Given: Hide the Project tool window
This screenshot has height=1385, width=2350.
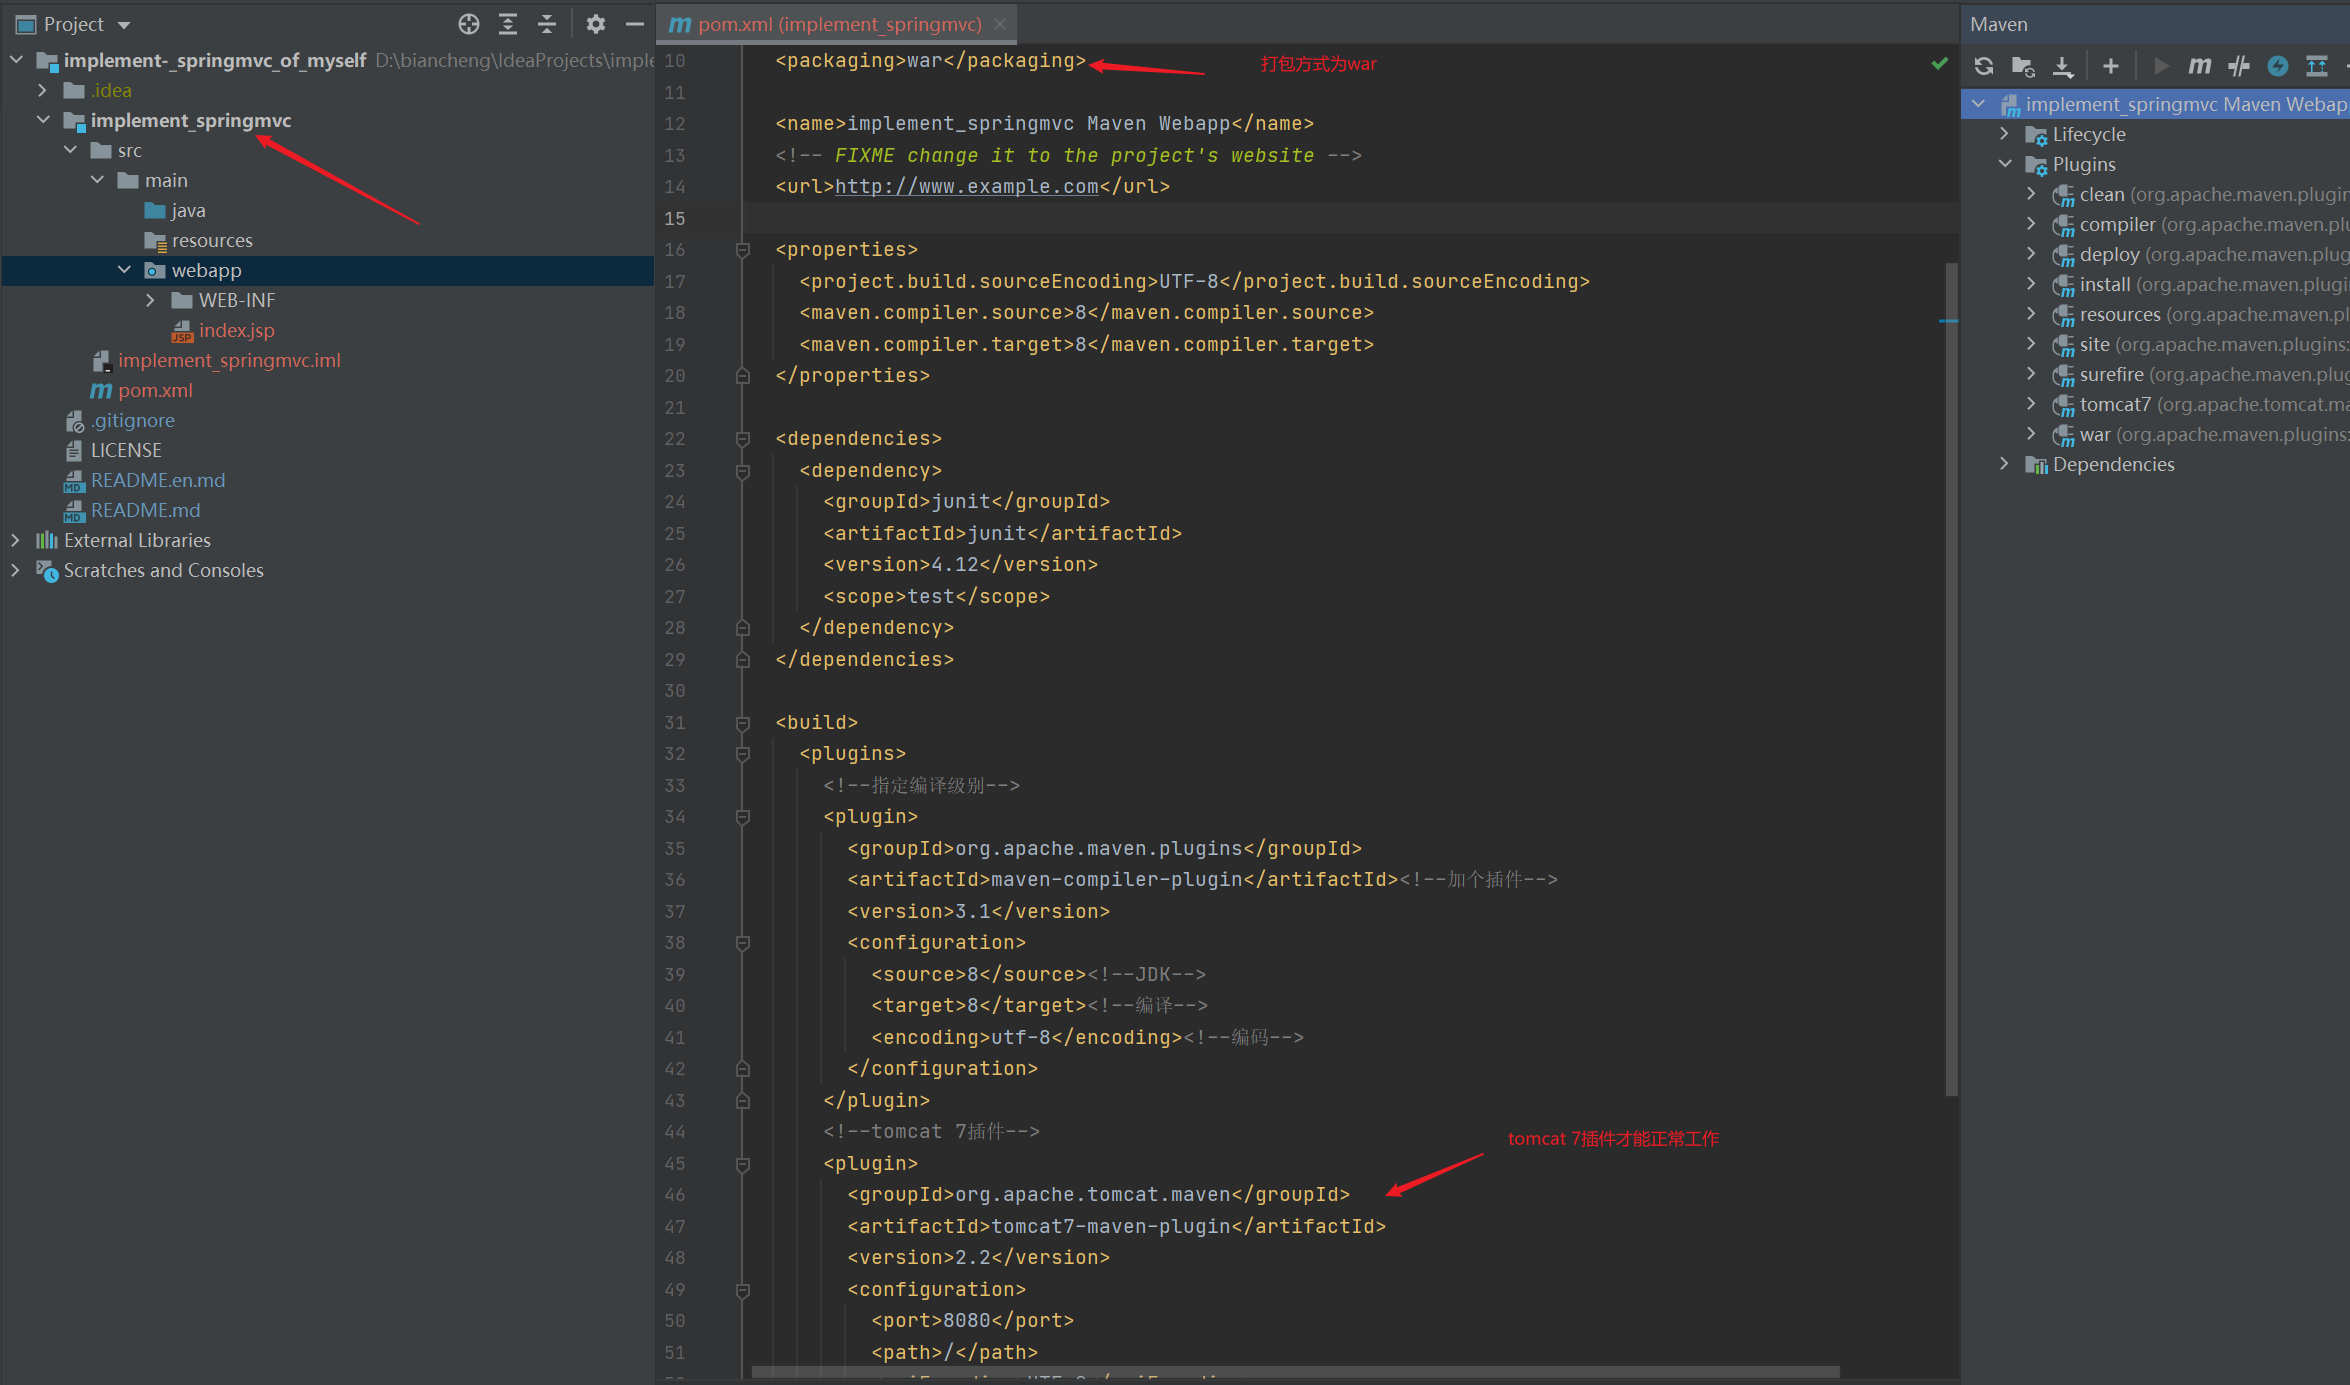Looking at the screenshot, I should coord(635,24).
